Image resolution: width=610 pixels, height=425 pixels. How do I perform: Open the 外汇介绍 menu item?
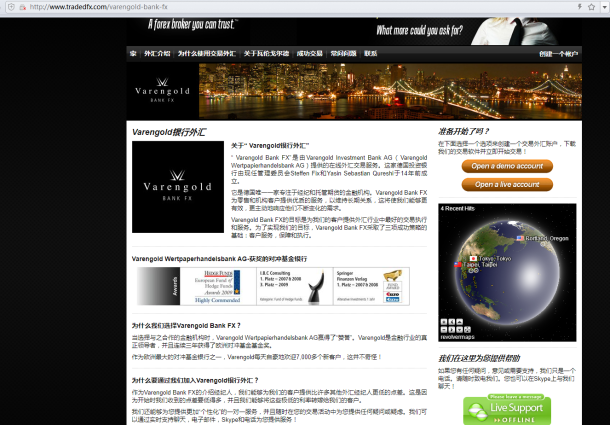157,53
